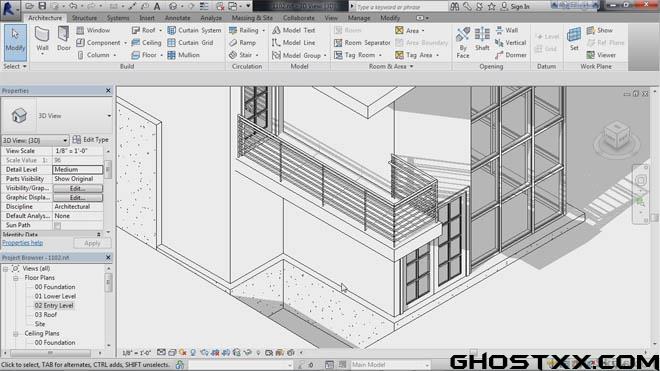
Task: Collapse the Views (all) tree node
Action: click(x=6, y=269)
